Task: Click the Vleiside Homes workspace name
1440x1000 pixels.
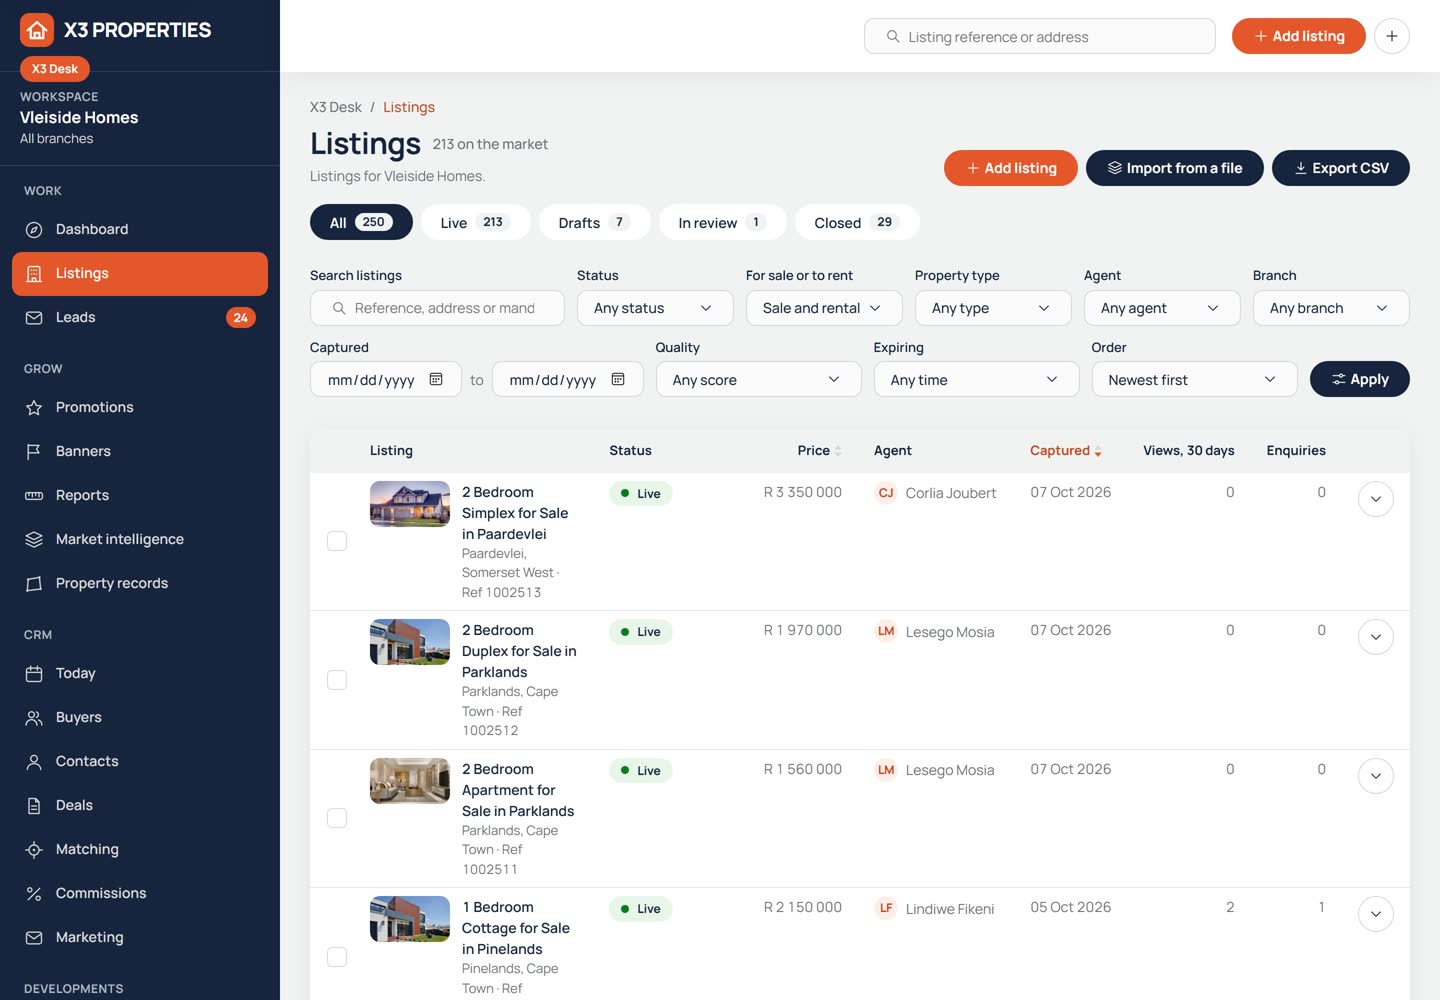Action: coord(79,117)
